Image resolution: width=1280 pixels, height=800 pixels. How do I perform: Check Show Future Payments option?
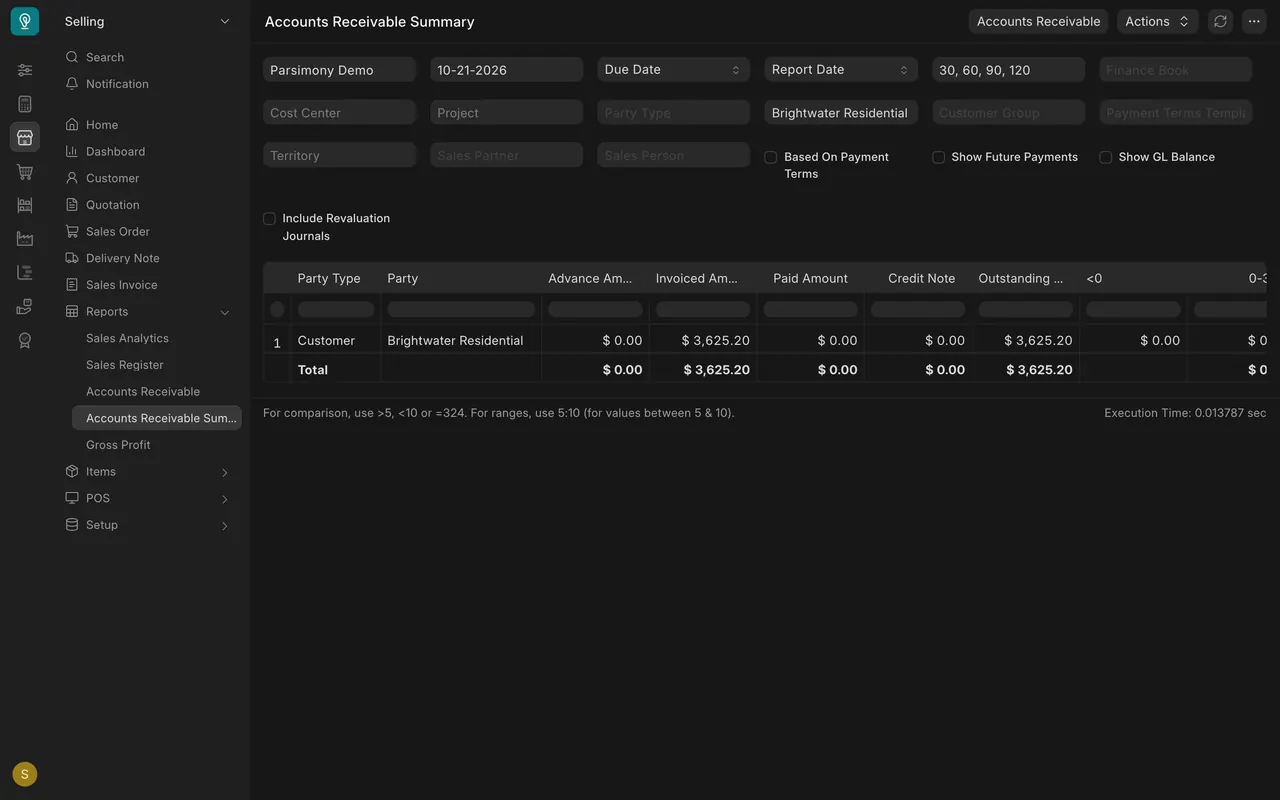click(938, 157)
